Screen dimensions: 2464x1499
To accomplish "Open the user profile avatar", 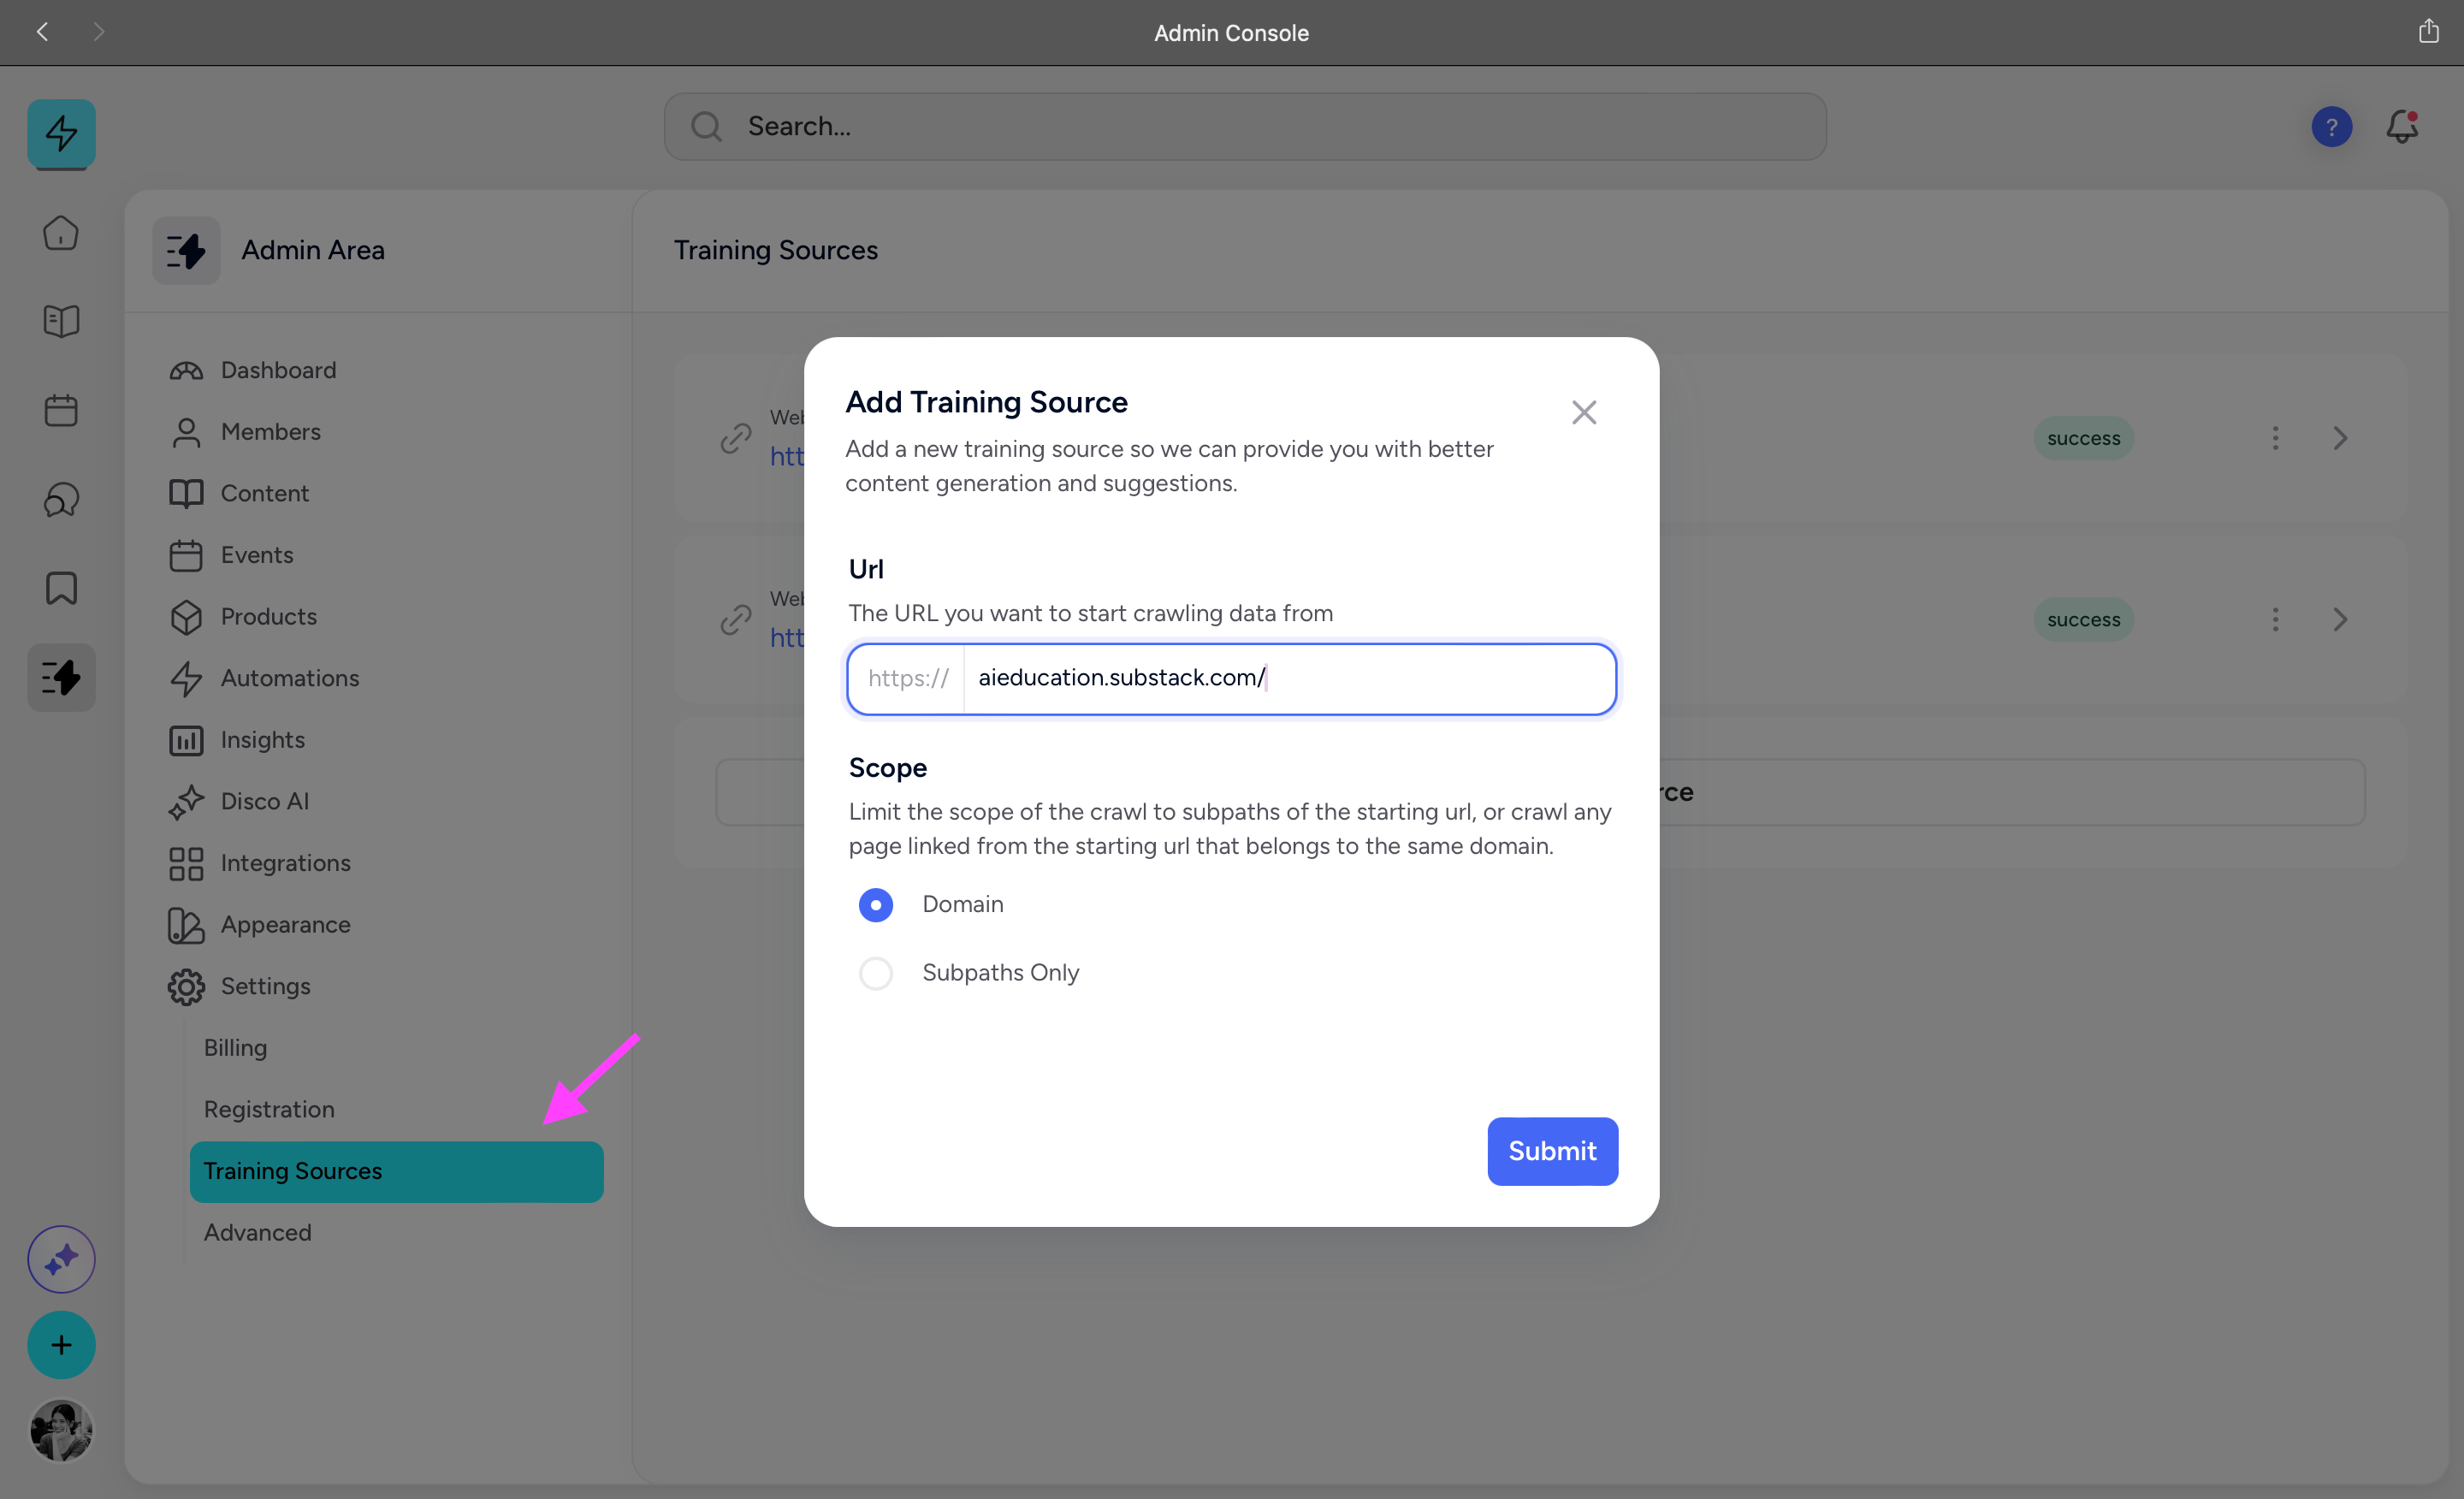I will pyautogui.click(x=61, y=1430).
